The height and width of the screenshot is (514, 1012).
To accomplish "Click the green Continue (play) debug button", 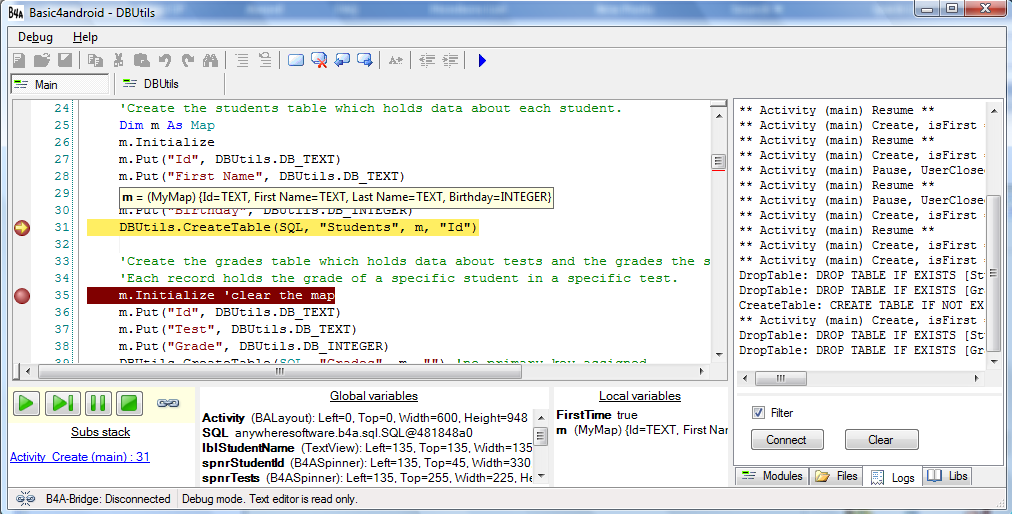I will click(27, 404).
